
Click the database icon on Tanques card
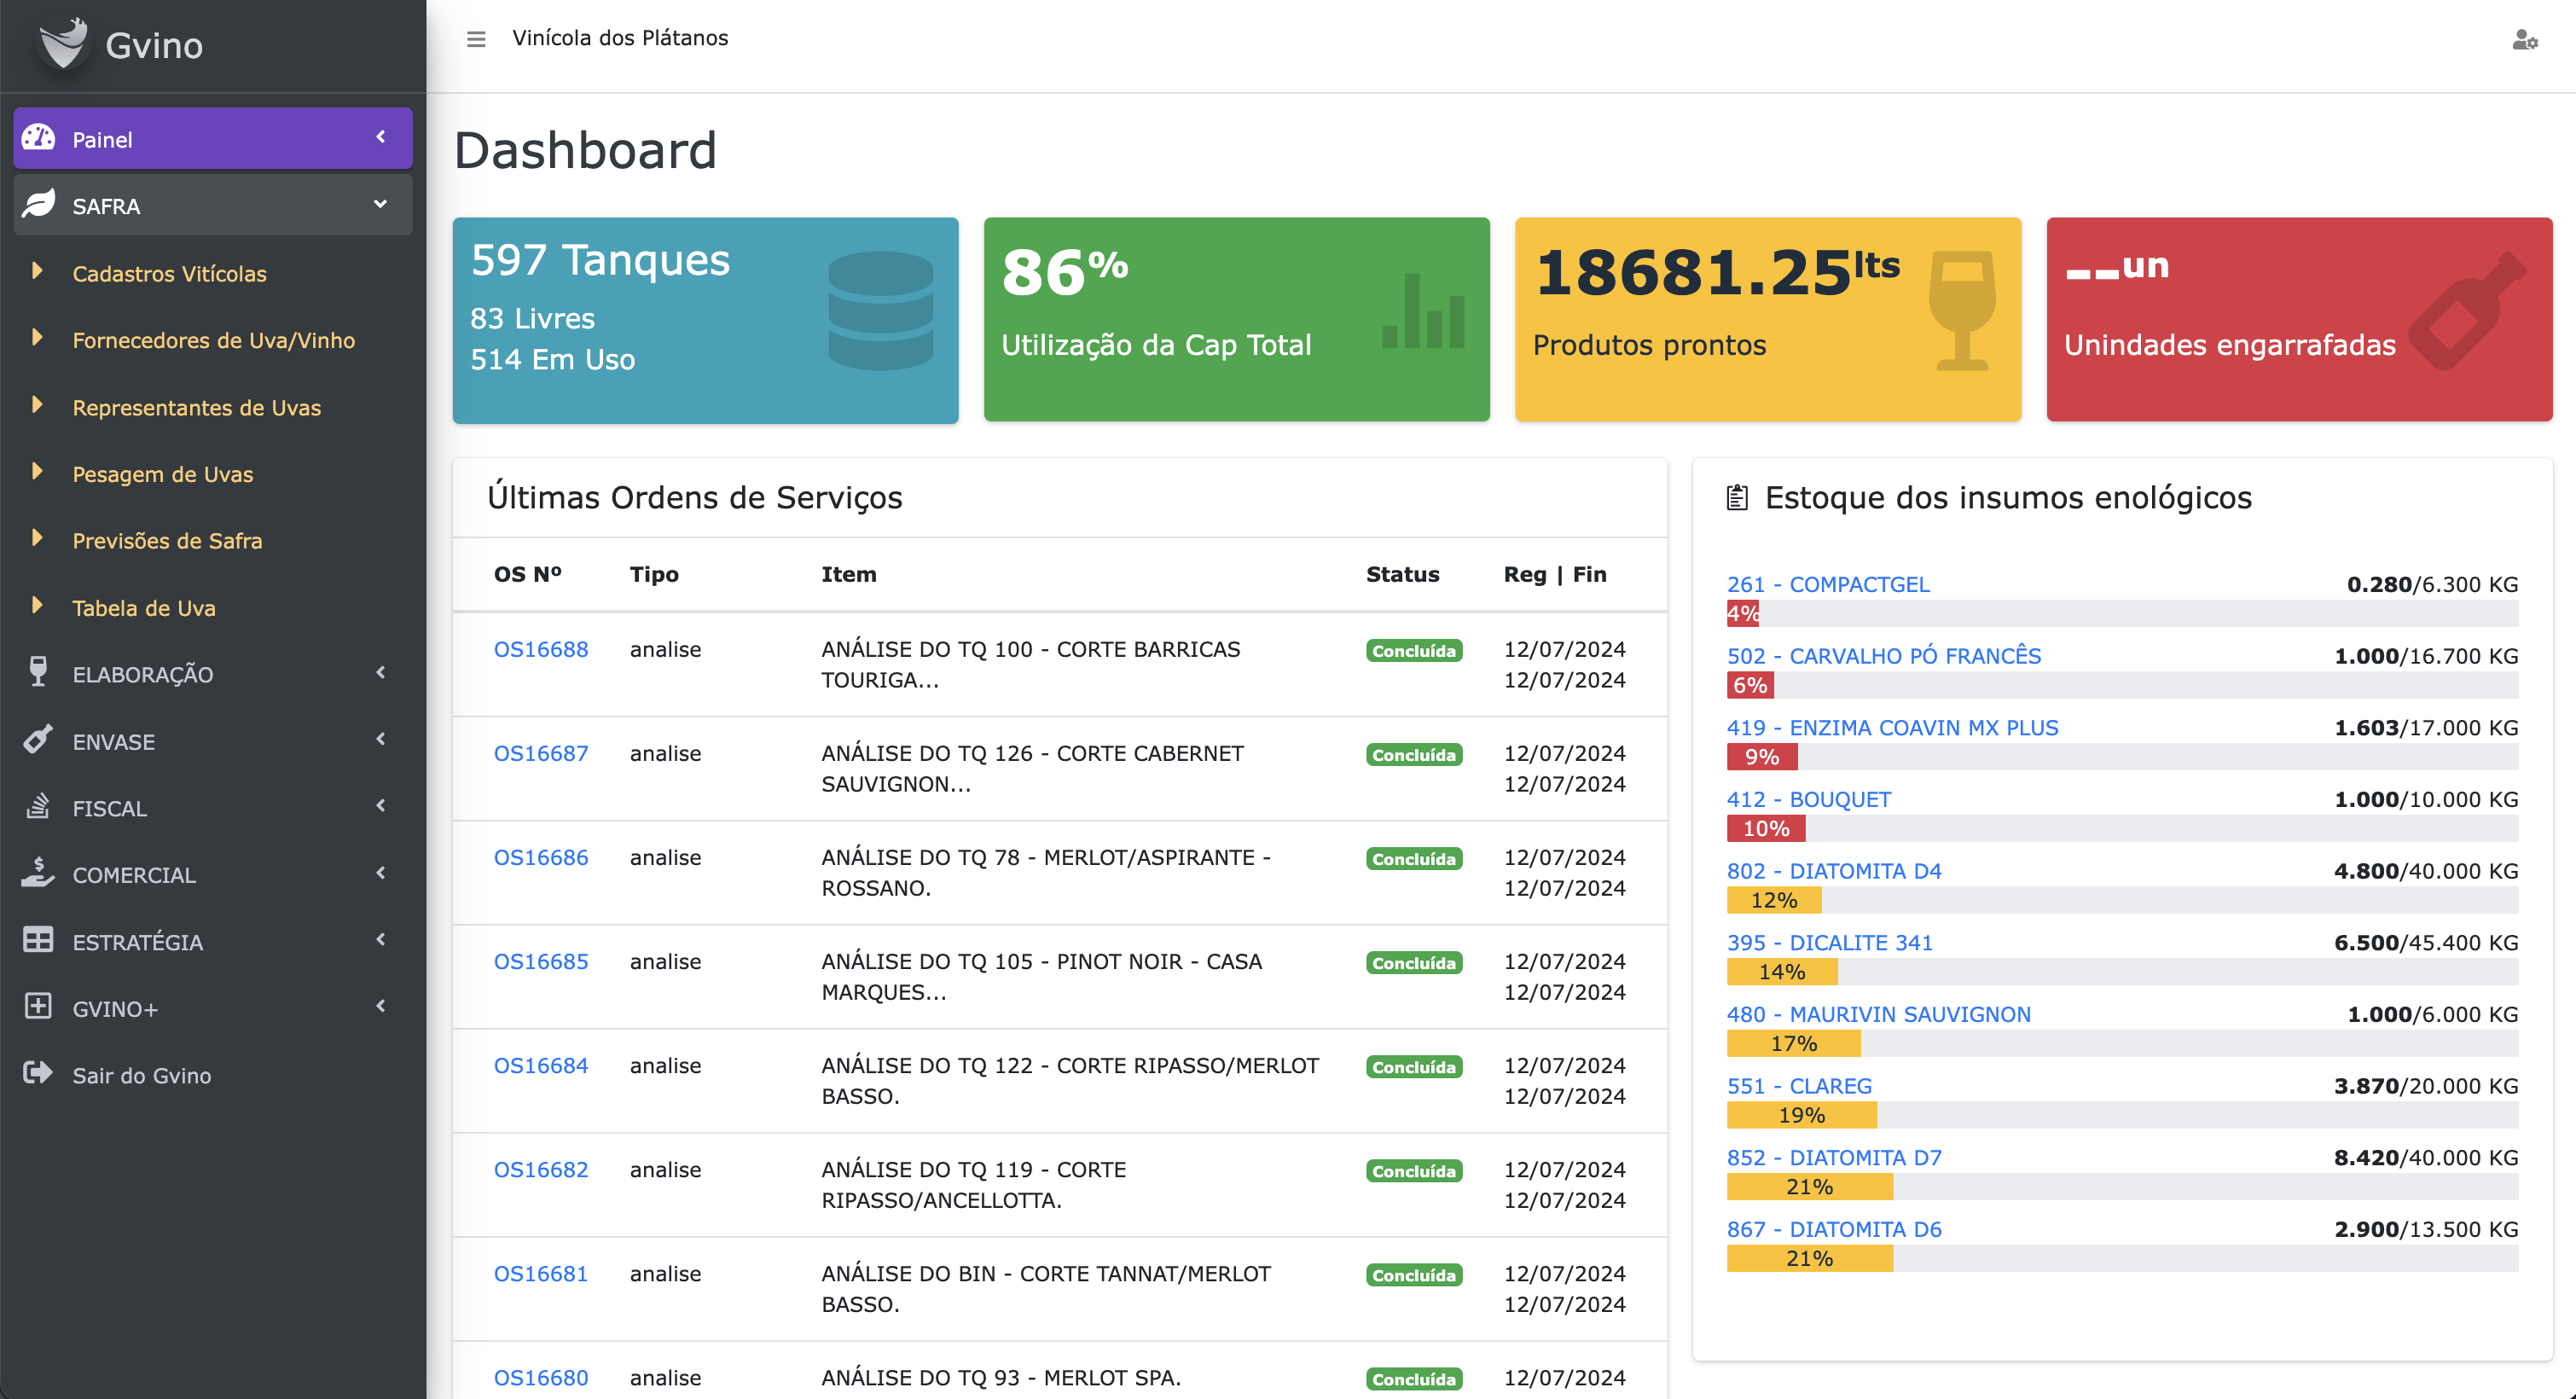881,310
